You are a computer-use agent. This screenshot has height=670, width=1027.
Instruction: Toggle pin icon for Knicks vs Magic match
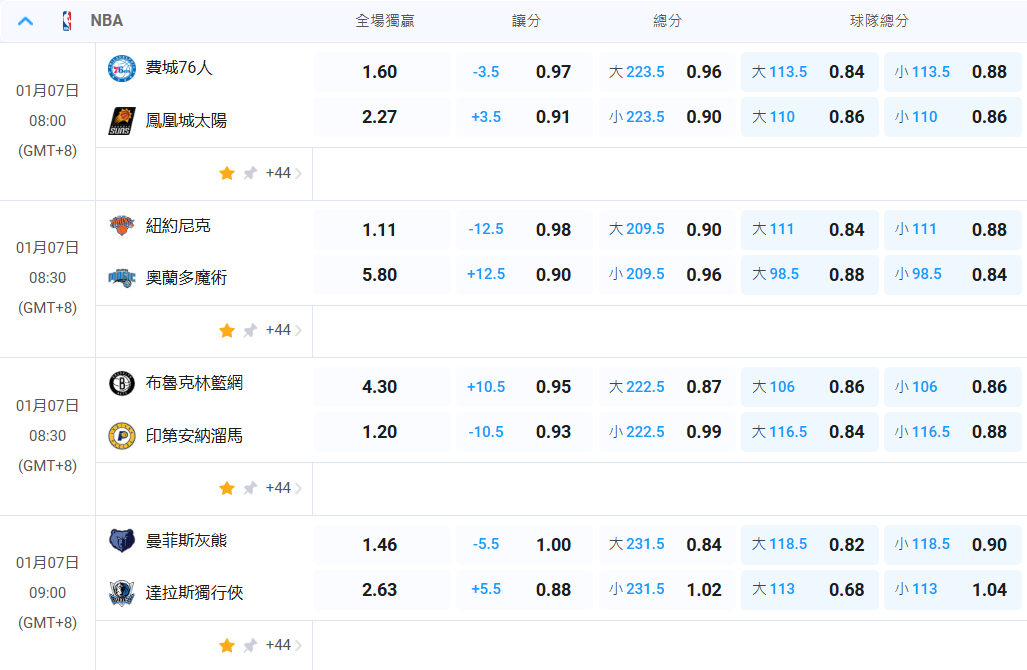250,330
